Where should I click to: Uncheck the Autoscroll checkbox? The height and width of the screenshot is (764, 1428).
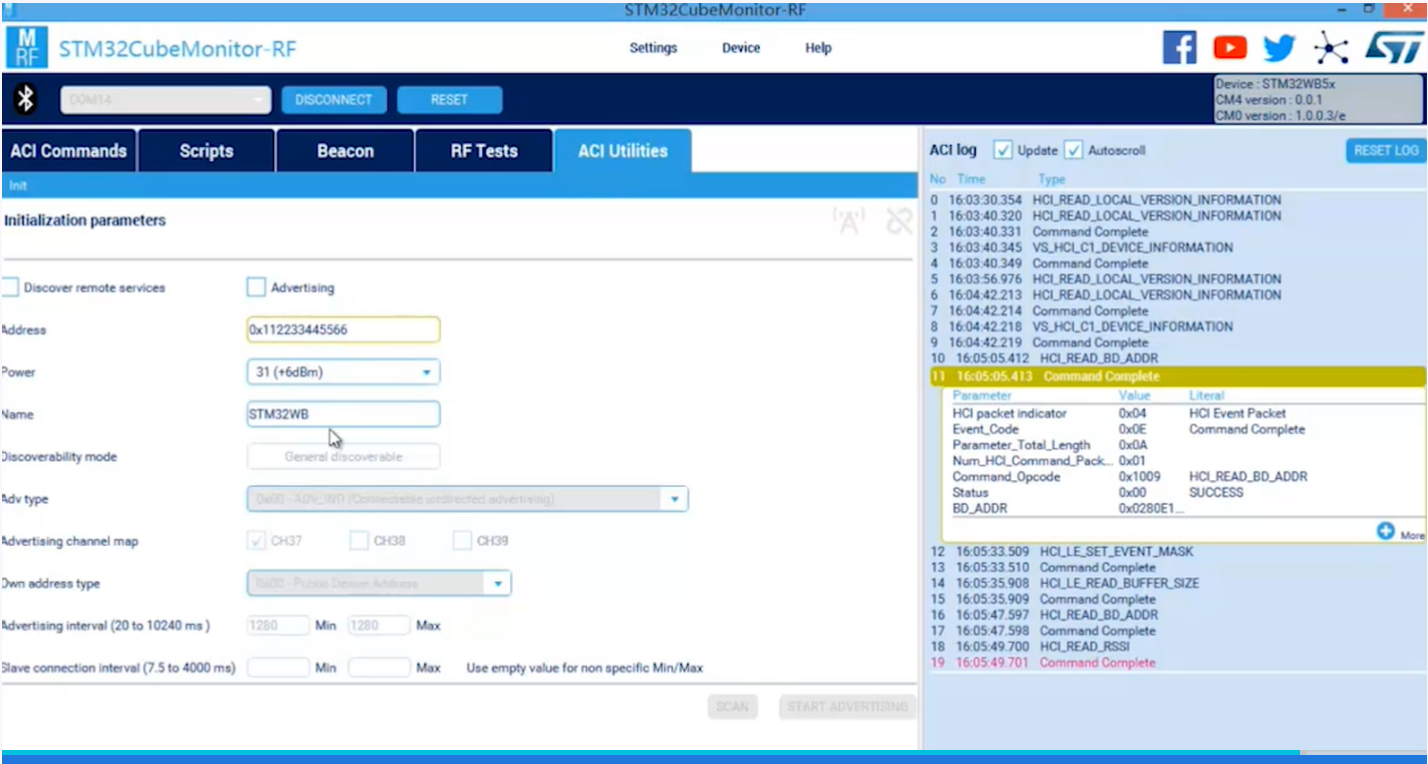[x=1073, y=150]
